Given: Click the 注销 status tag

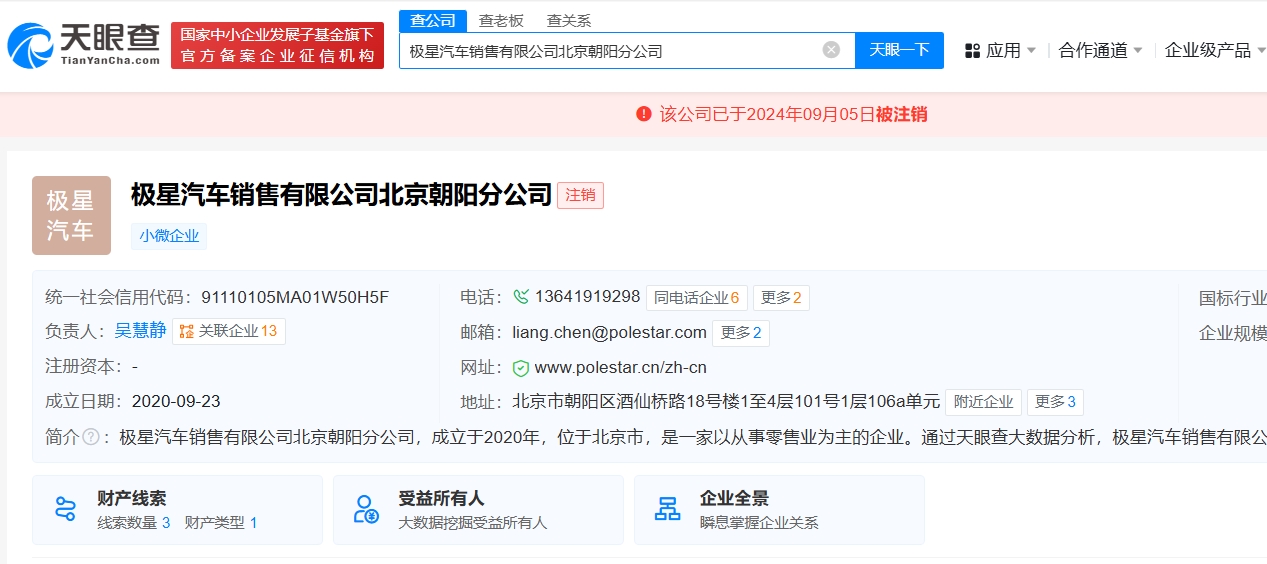Looking at the screenshot, I should pyautogui.click(x=580, y=195).
